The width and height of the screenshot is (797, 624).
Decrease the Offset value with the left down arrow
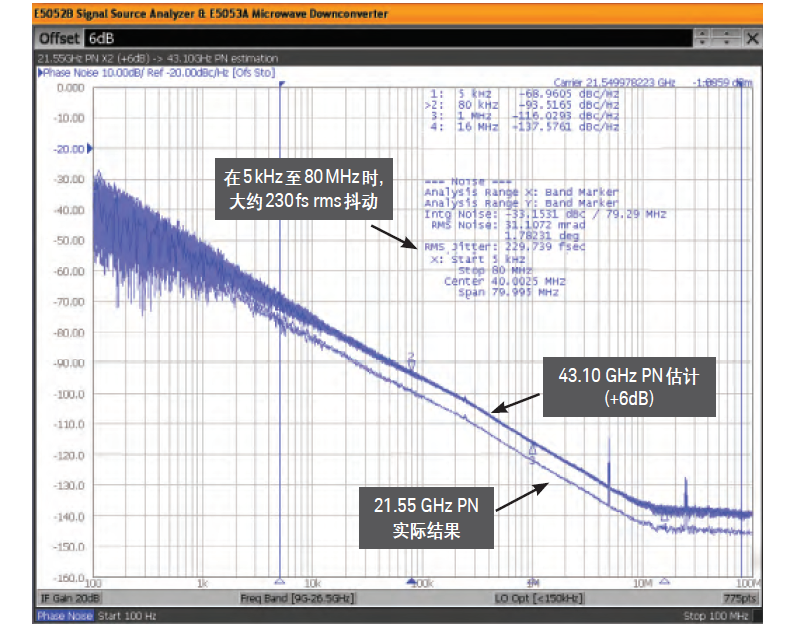click(702, 43)
